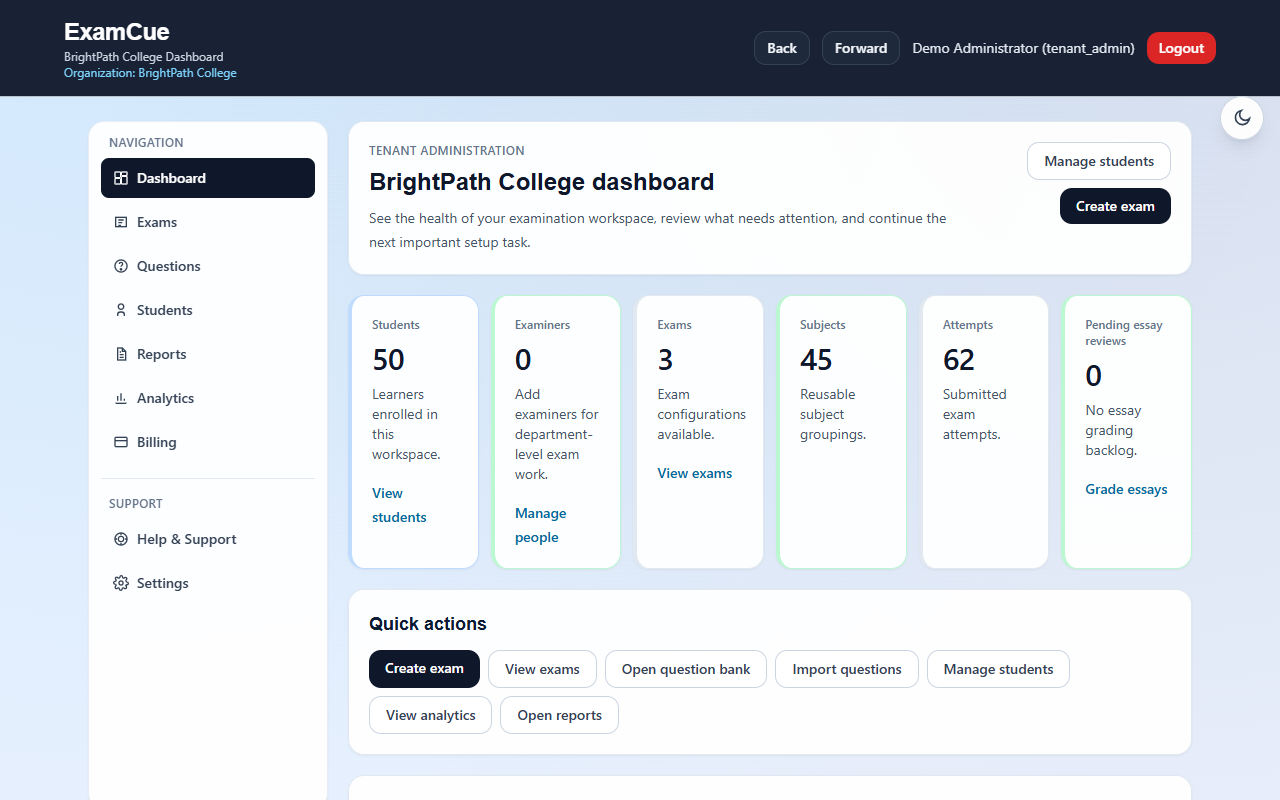
Task: Click the Billing card icon
Action: coord(121,442)
